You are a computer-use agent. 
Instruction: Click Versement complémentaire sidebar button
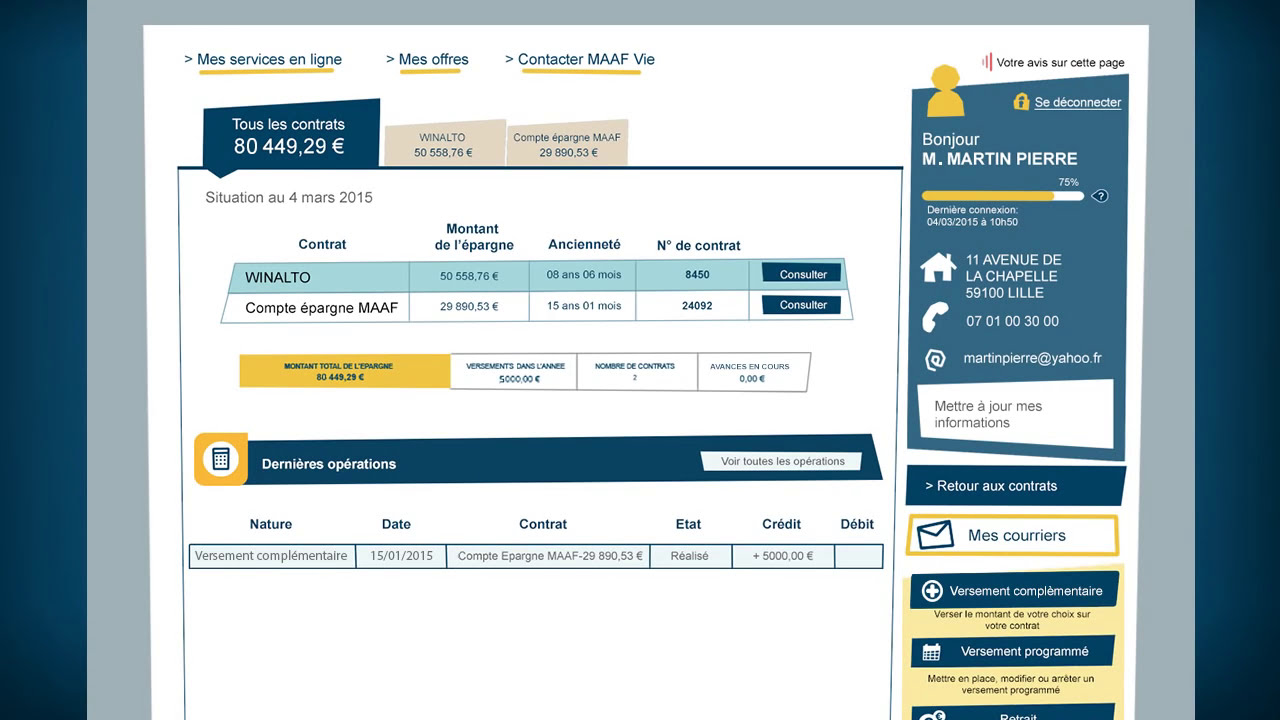pos(1015,591)
